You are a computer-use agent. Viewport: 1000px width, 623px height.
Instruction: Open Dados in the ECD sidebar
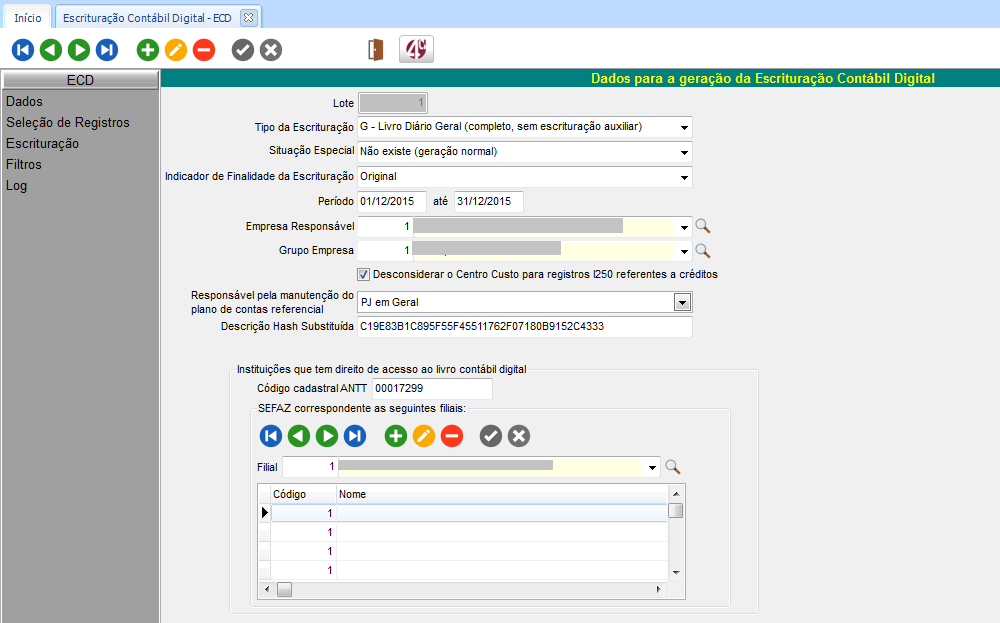[24, 101]
